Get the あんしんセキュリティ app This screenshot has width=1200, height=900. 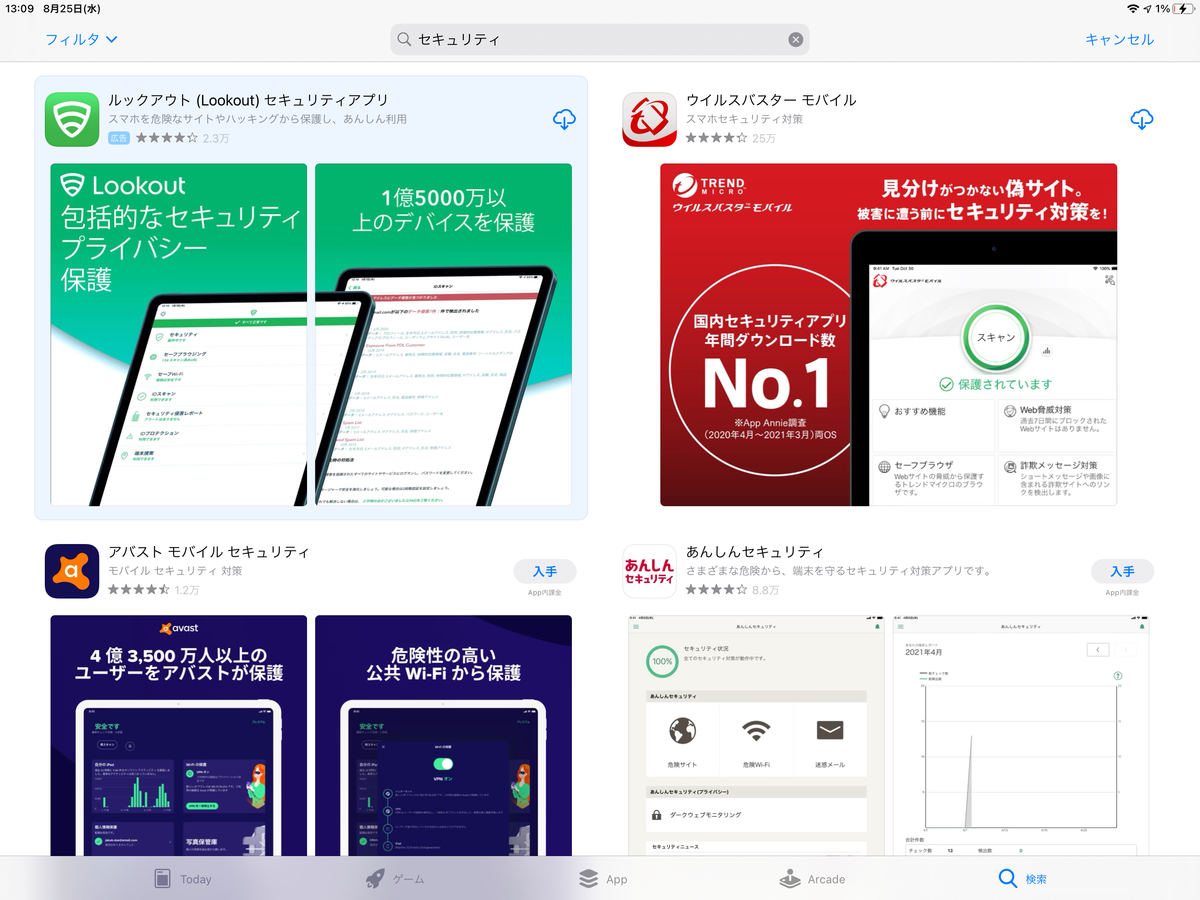1122,571
